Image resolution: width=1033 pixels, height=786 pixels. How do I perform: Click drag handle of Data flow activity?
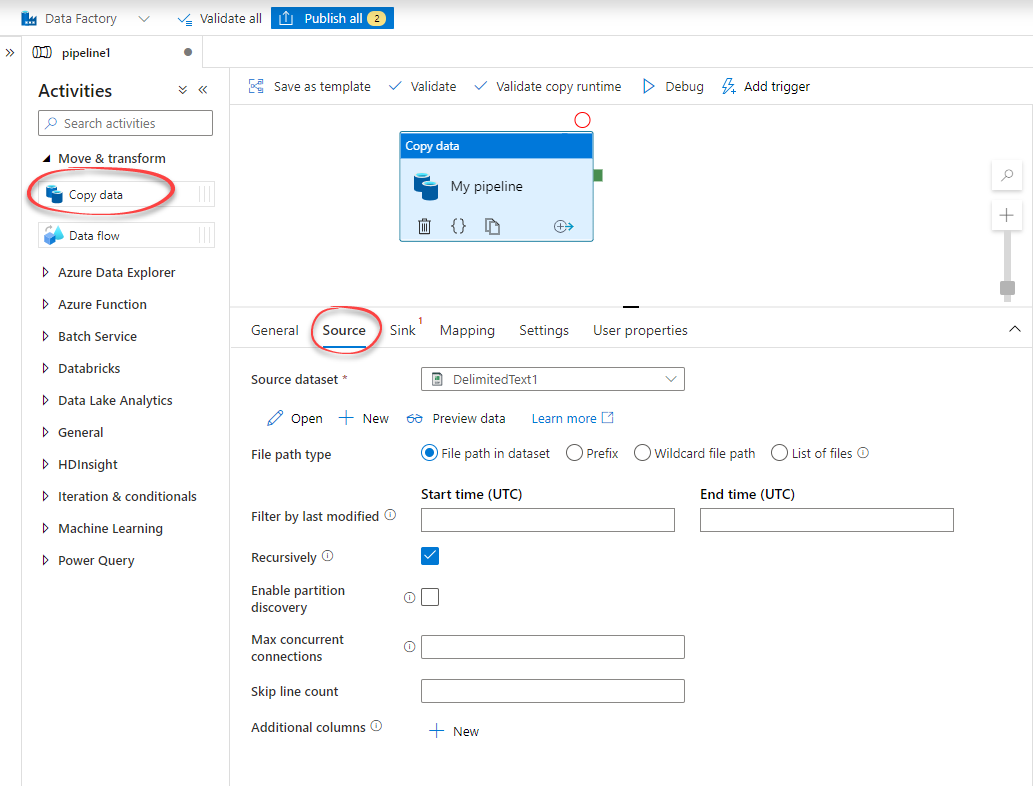(x=205, y=235)
